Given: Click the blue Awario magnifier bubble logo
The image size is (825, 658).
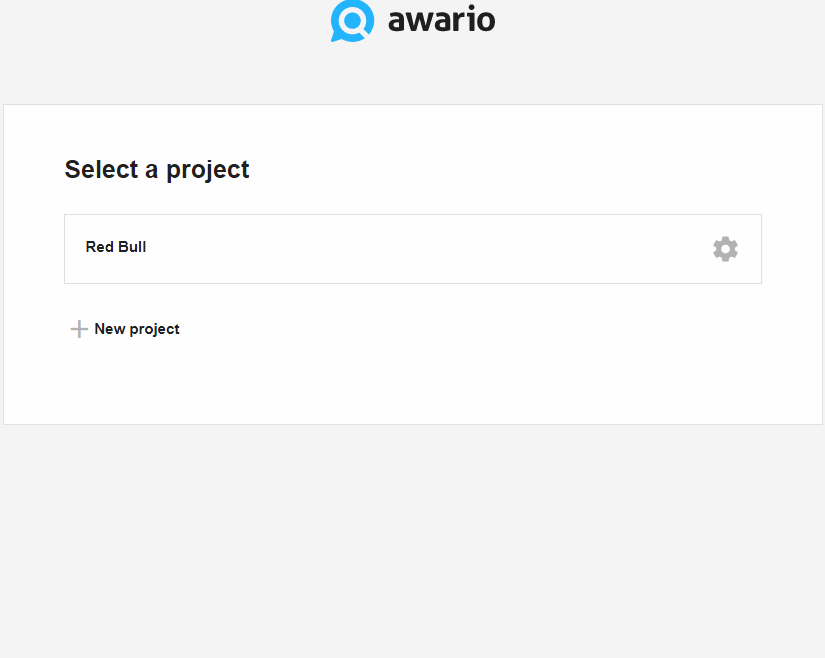Looking at the screenshot, I should [352, 21].
